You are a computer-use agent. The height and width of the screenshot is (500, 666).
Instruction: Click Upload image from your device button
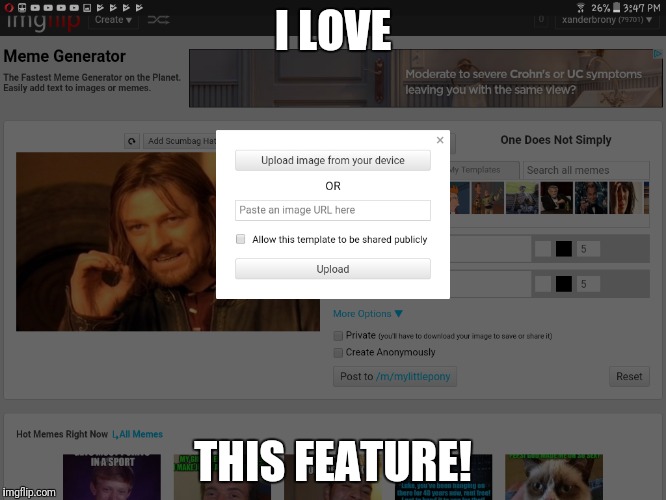(333, 161)
